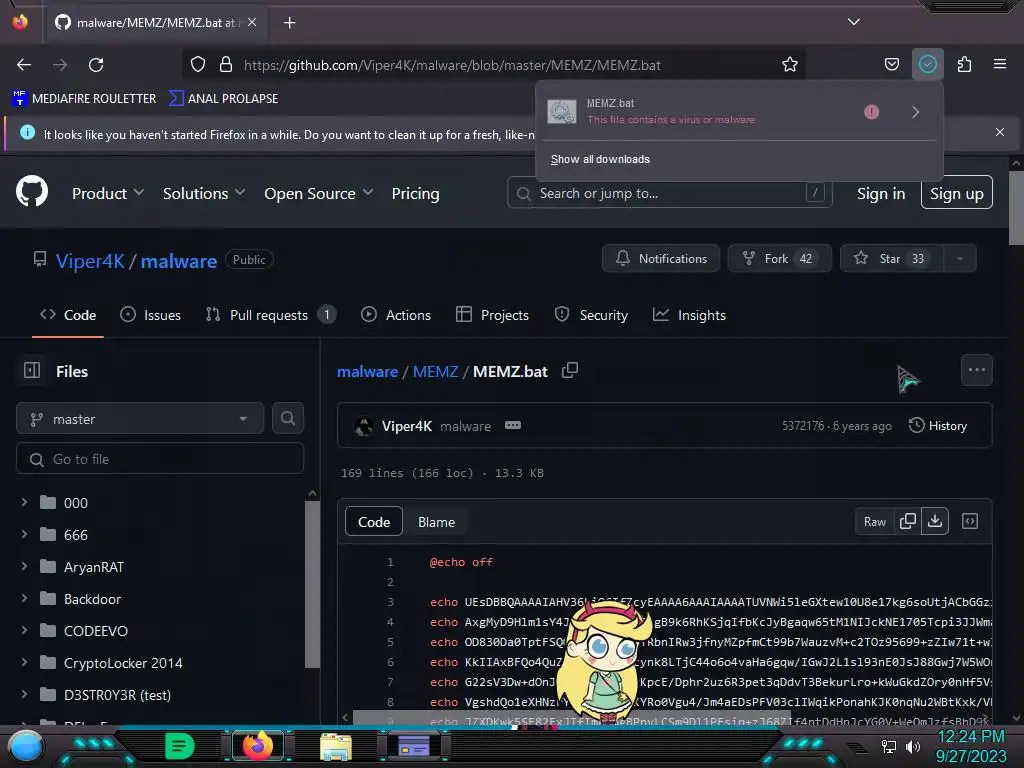Click Sign in
The image size is (1024, 768).
[x=881, y=193]
